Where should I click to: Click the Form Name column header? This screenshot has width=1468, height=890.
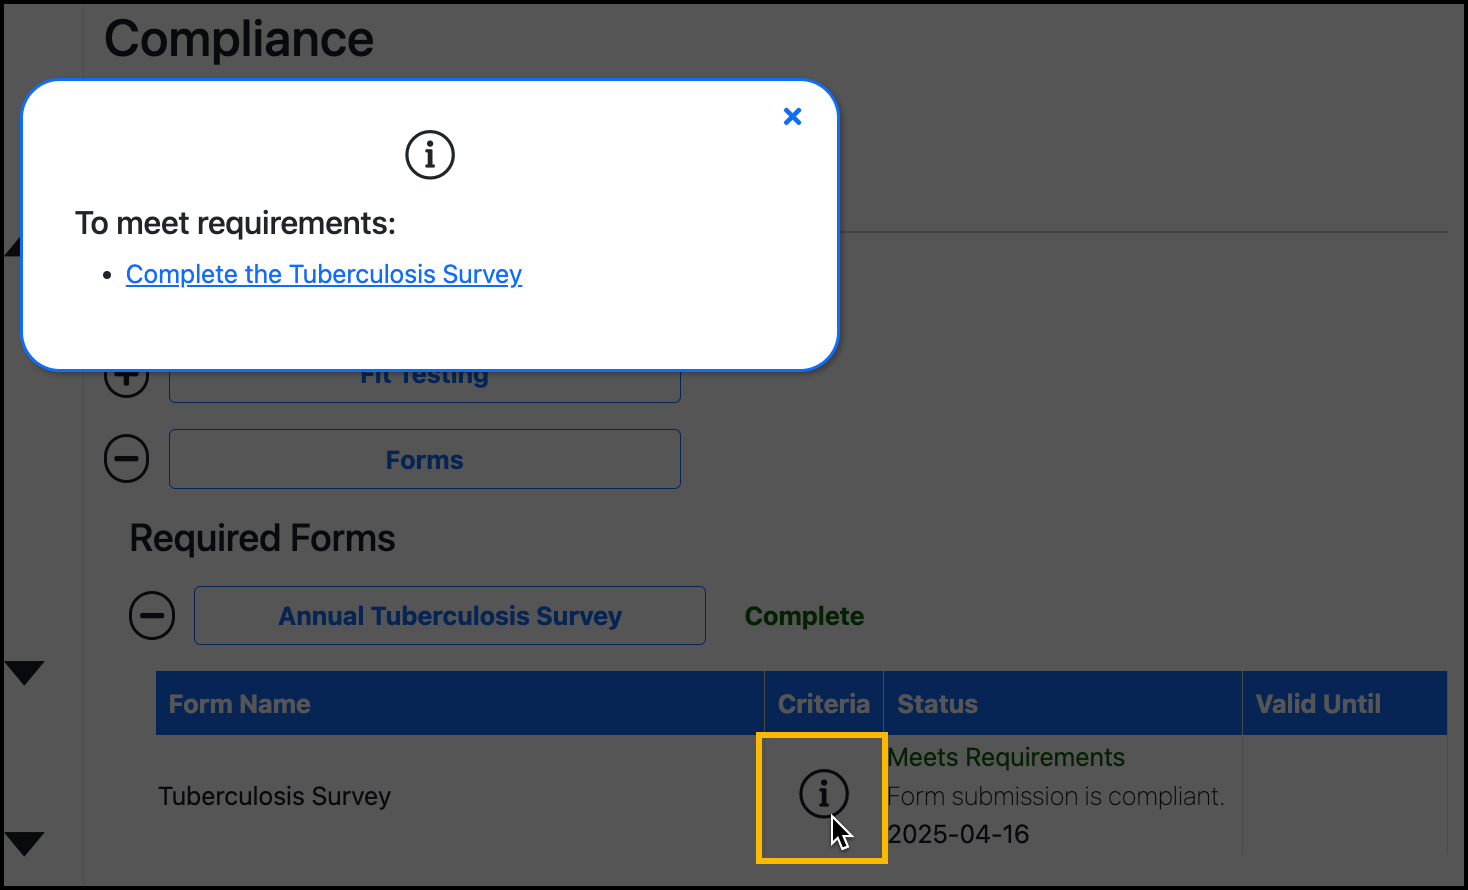tap(239, 703)
